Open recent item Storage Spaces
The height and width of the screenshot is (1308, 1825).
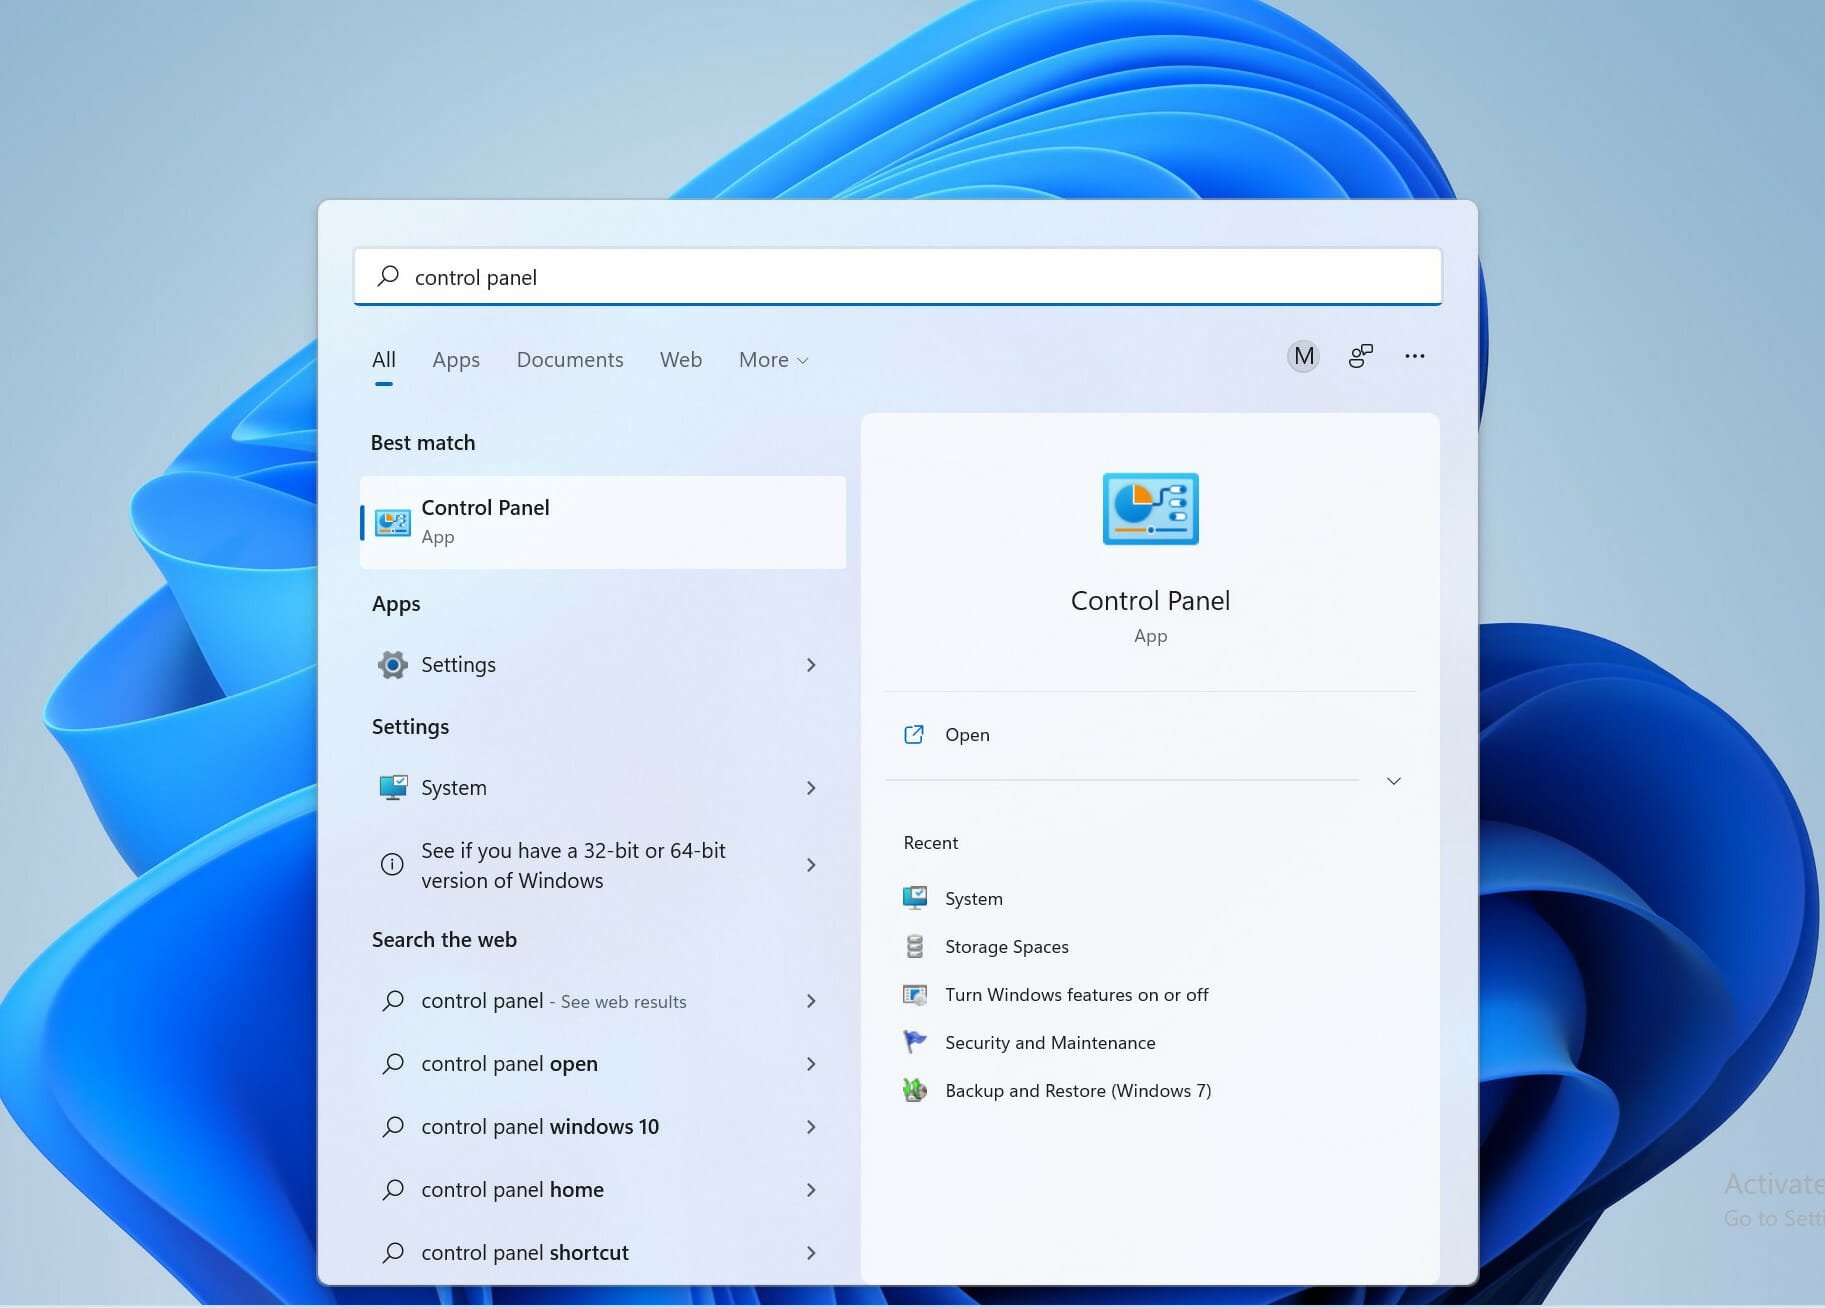tap(1007, 946)
